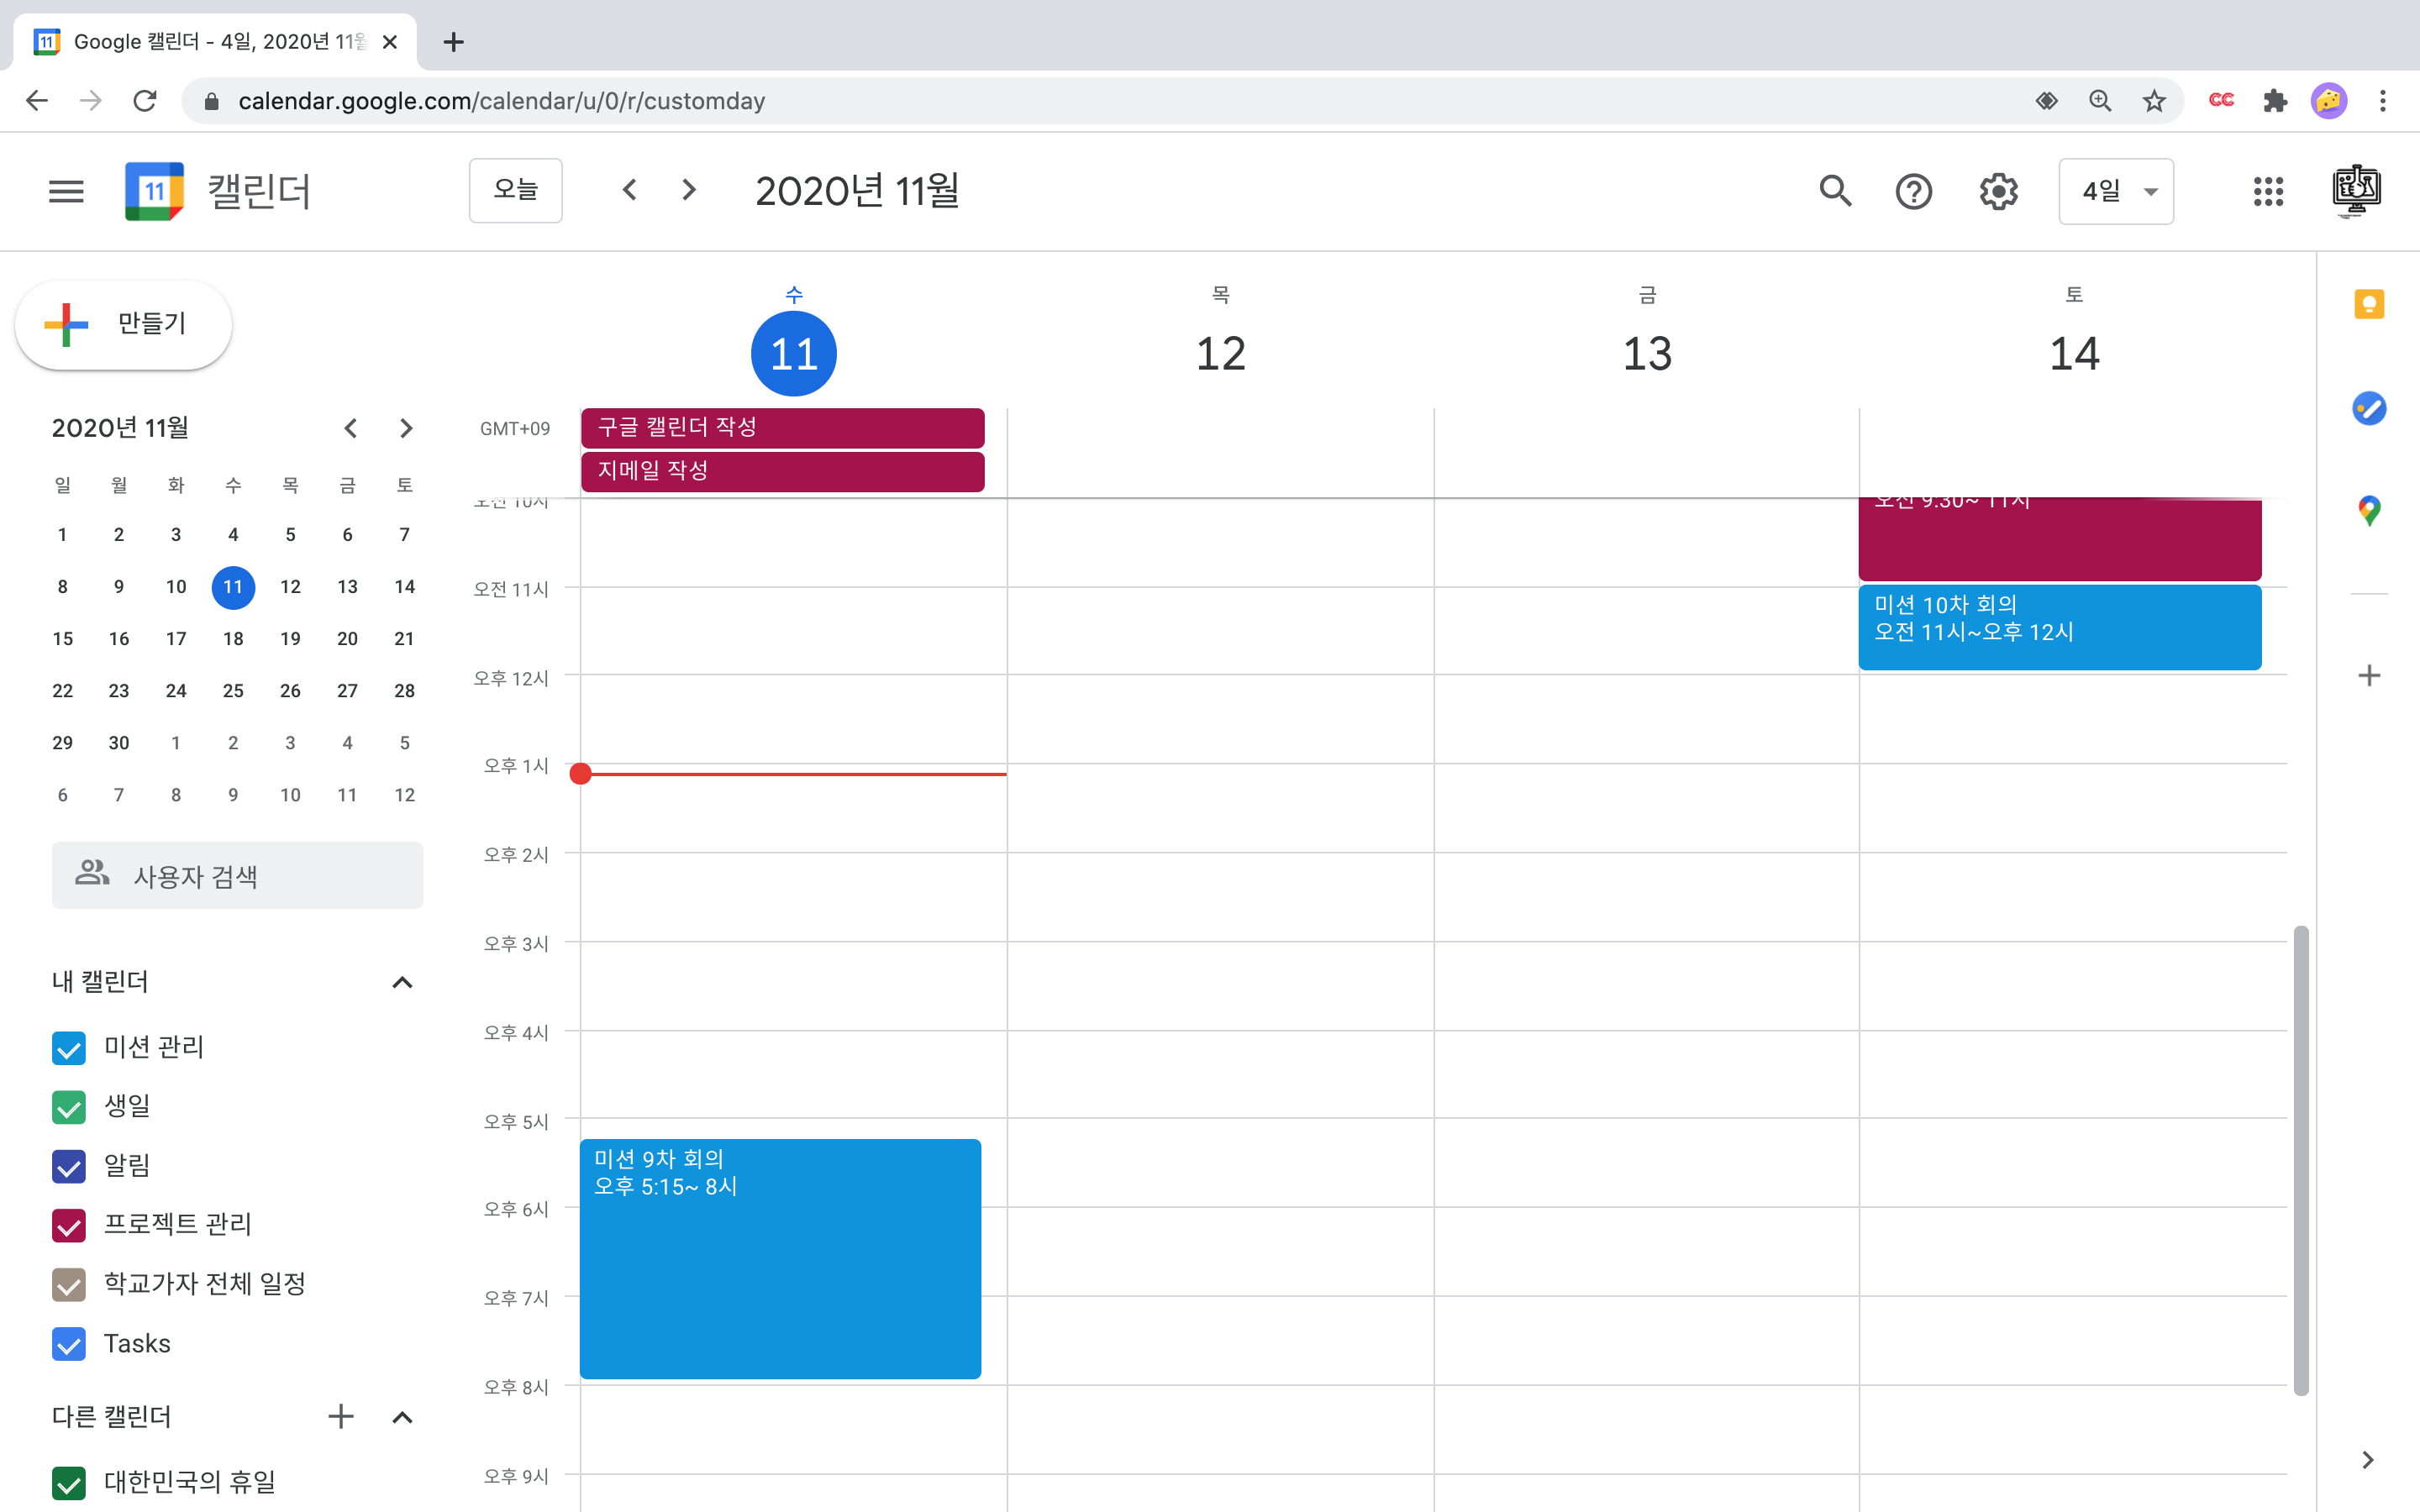Open the Google apps grid

pyautogui.click(x=2268, y=191)
